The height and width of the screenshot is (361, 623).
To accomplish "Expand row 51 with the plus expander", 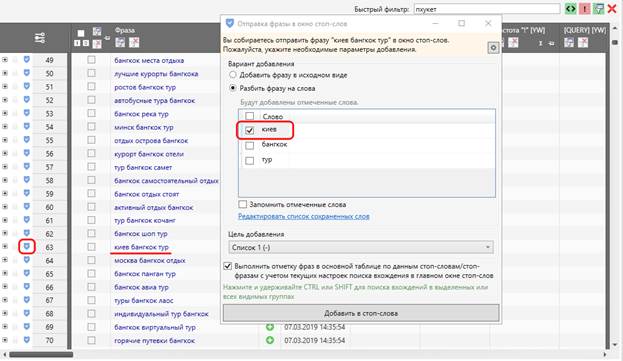I will click(x=4, y=86).
